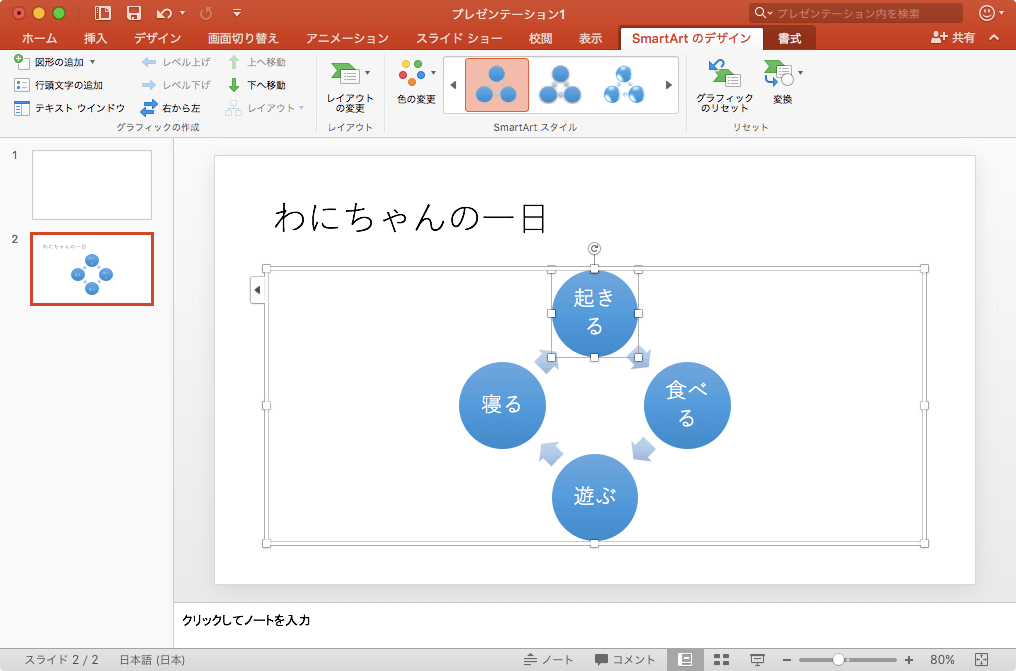Click the 共有 share button
The height and width of the screenshot is (671, 1016).
point(952,38)
